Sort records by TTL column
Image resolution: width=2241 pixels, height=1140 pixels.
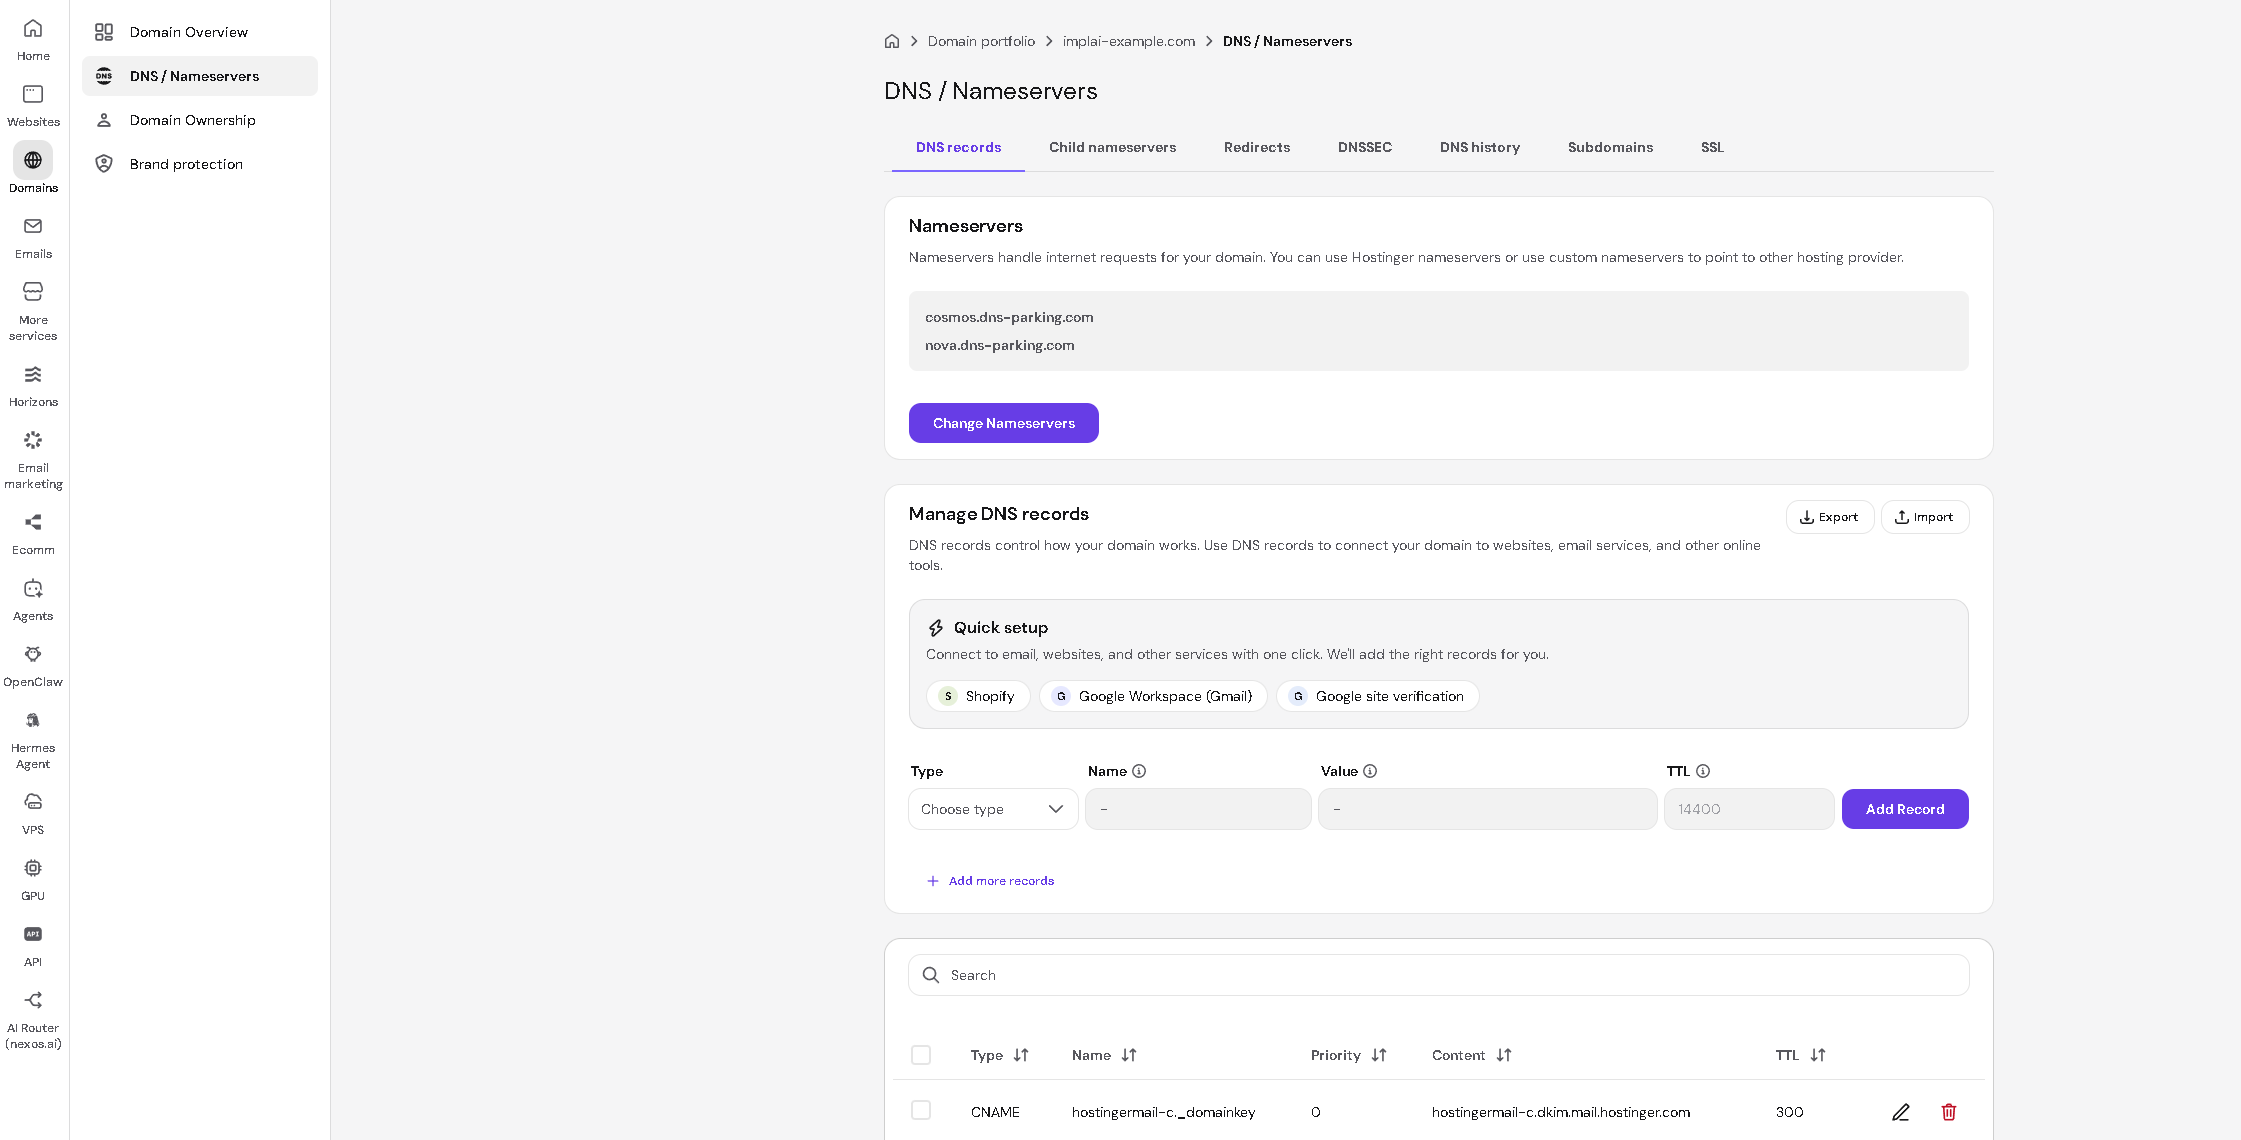[x=1818, y=1055]
